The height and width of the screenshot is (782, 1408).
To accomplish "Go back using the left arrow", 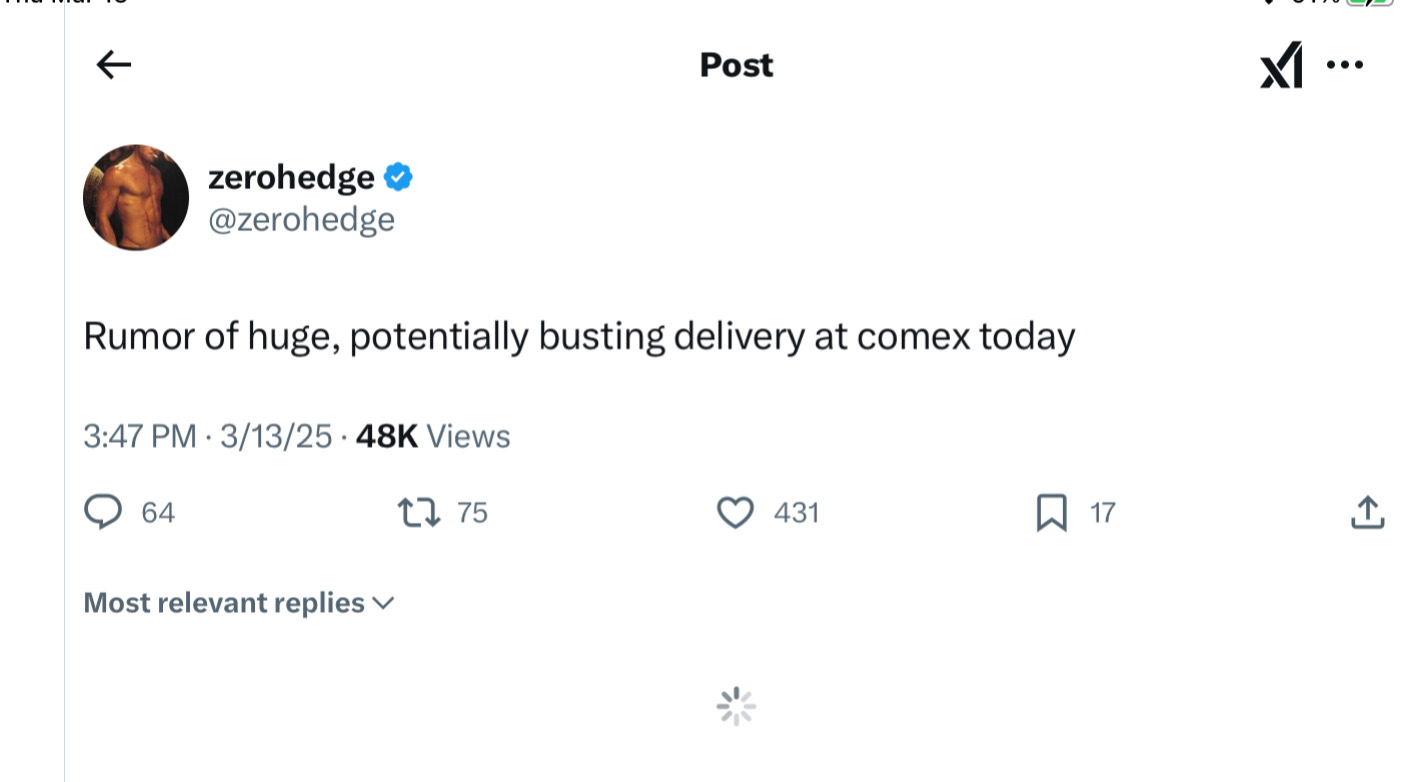I will click(114, 65).
